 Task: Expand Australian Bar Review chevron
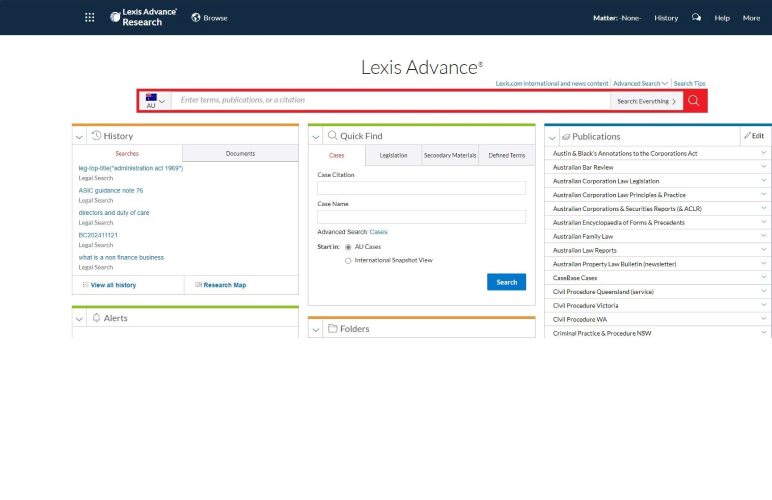763,167
